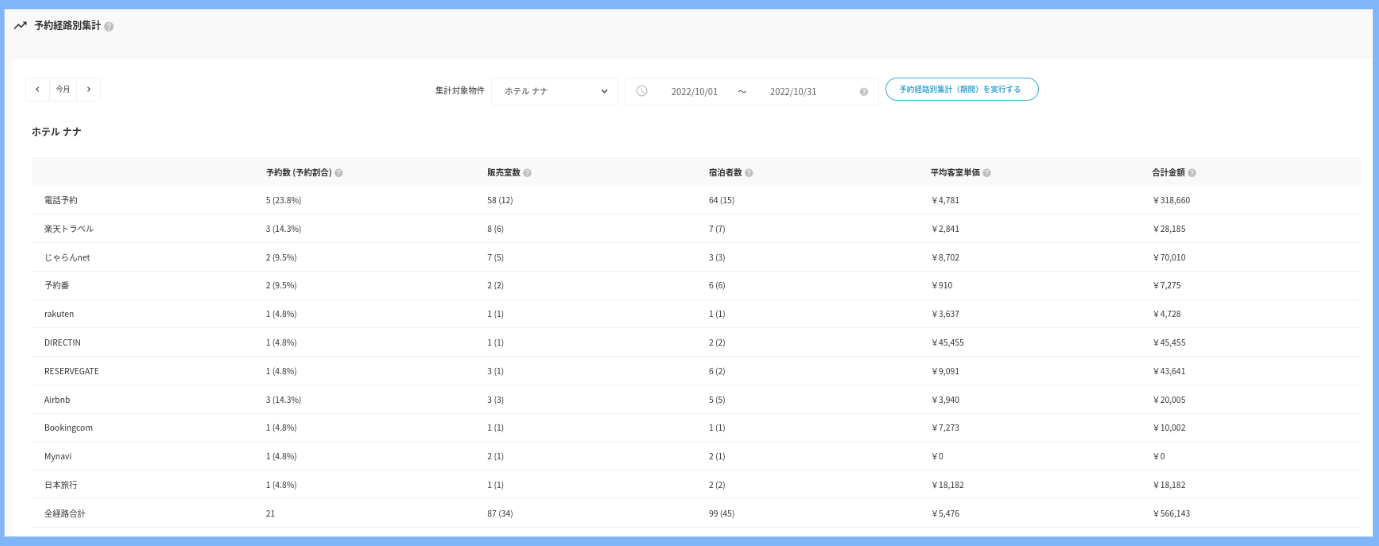Click the clock icon in the date range field

click(x=642, y=91)
